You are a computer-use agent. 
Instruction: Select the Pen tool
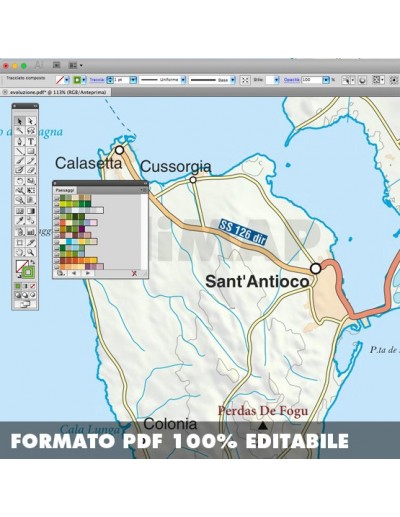20,141
